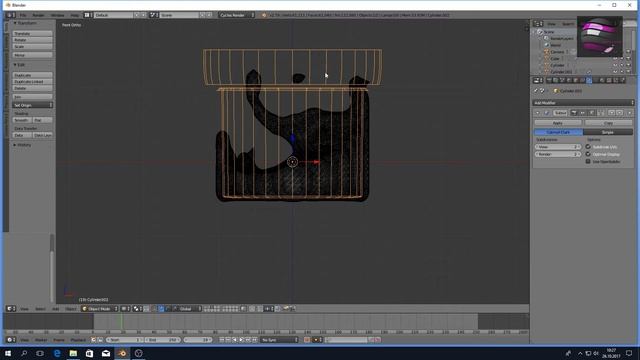Click the current frame number field

(x=198, y=340)
